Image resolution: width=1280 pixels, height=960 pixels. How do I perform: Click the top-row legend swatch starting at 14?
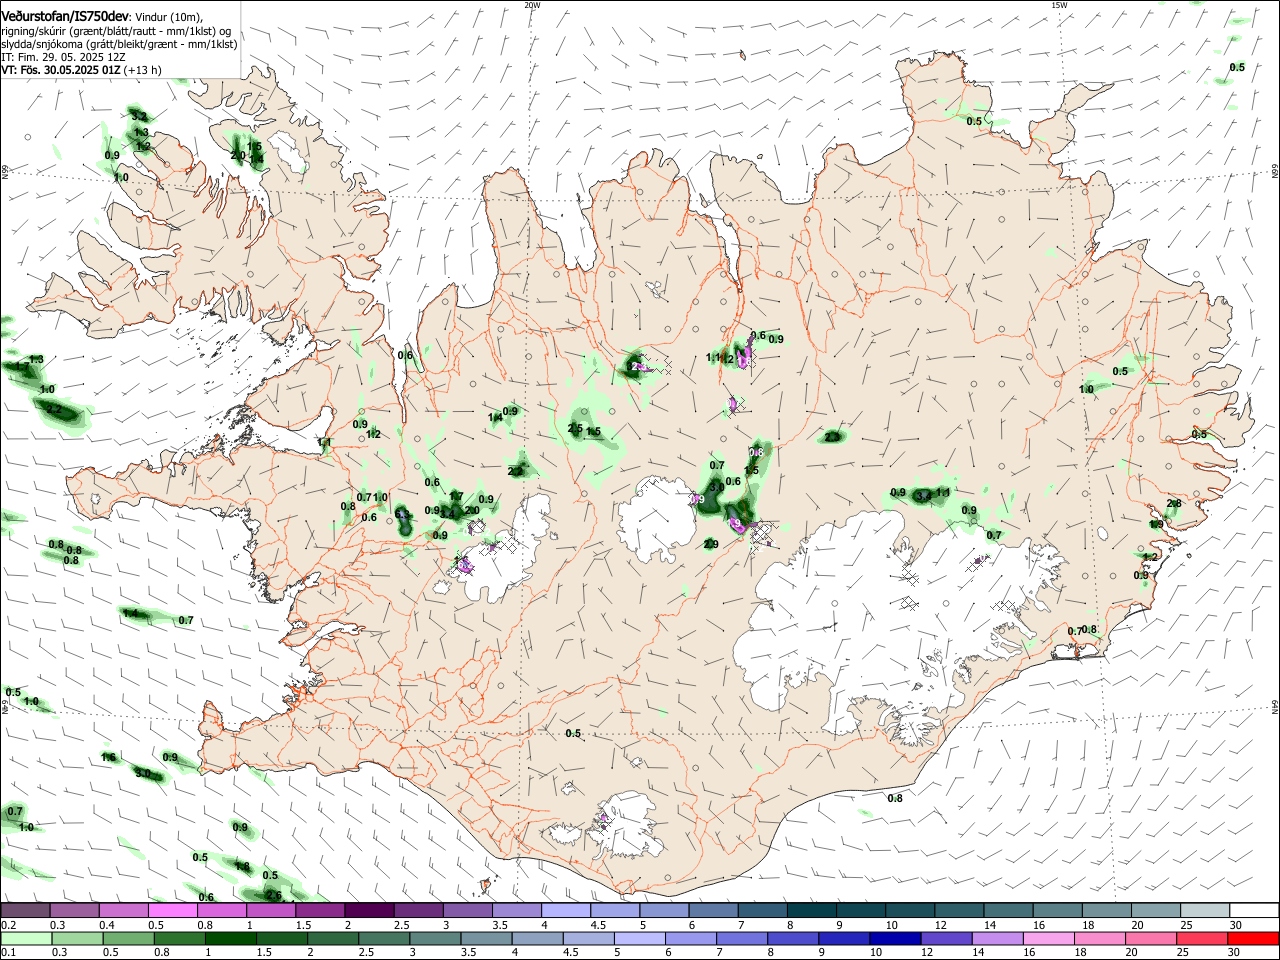point(1008,911)
